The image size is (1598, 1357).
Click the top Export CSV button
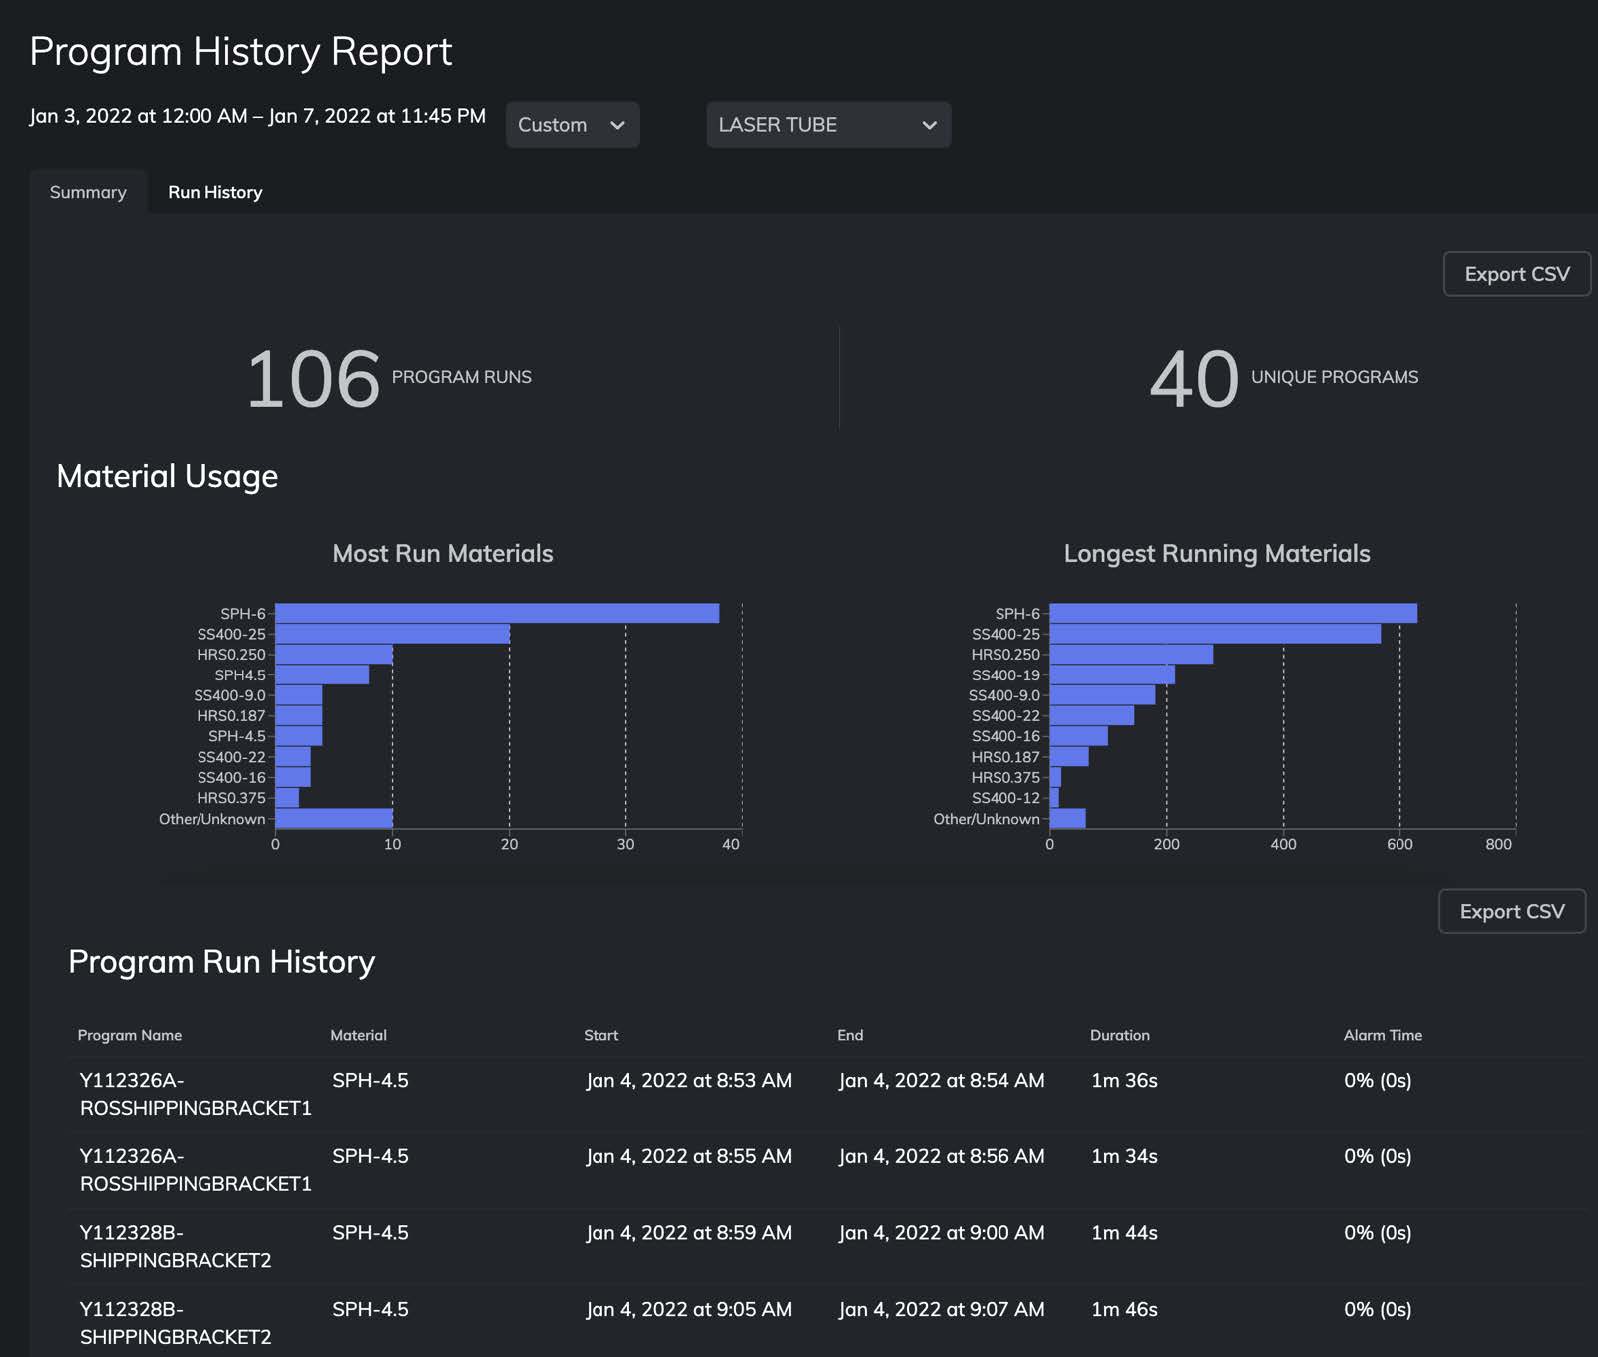pos(1515,274)
